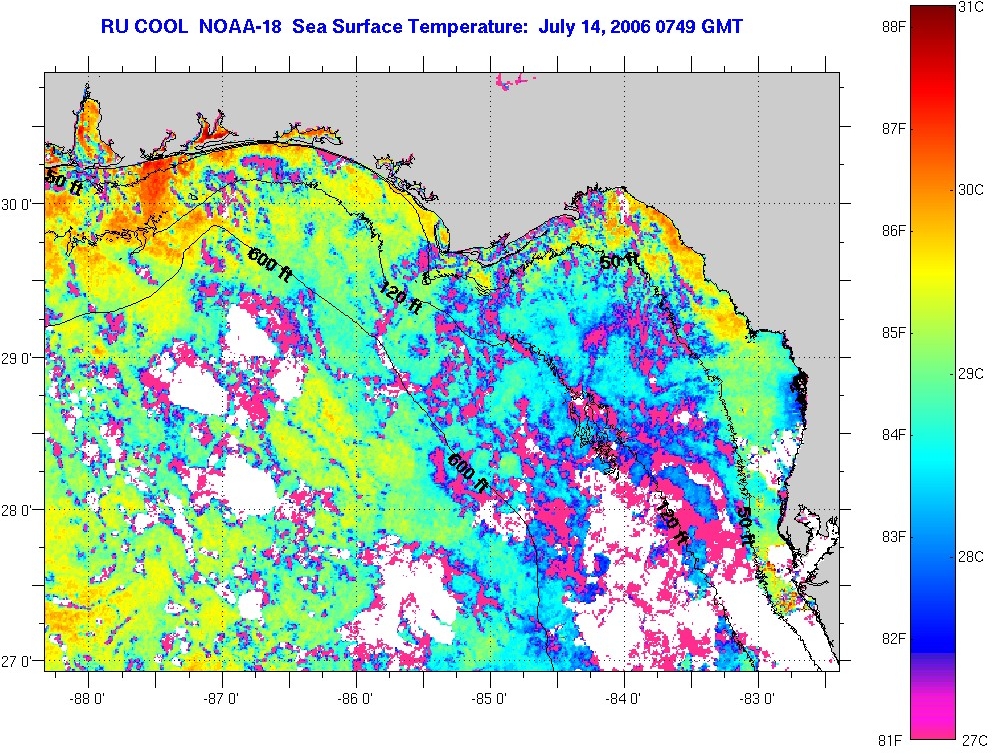The height and width of the screenshot is (754, 992).
Task: Click the 27 0' latitude axis label
Action: click(x=19, y=661)
